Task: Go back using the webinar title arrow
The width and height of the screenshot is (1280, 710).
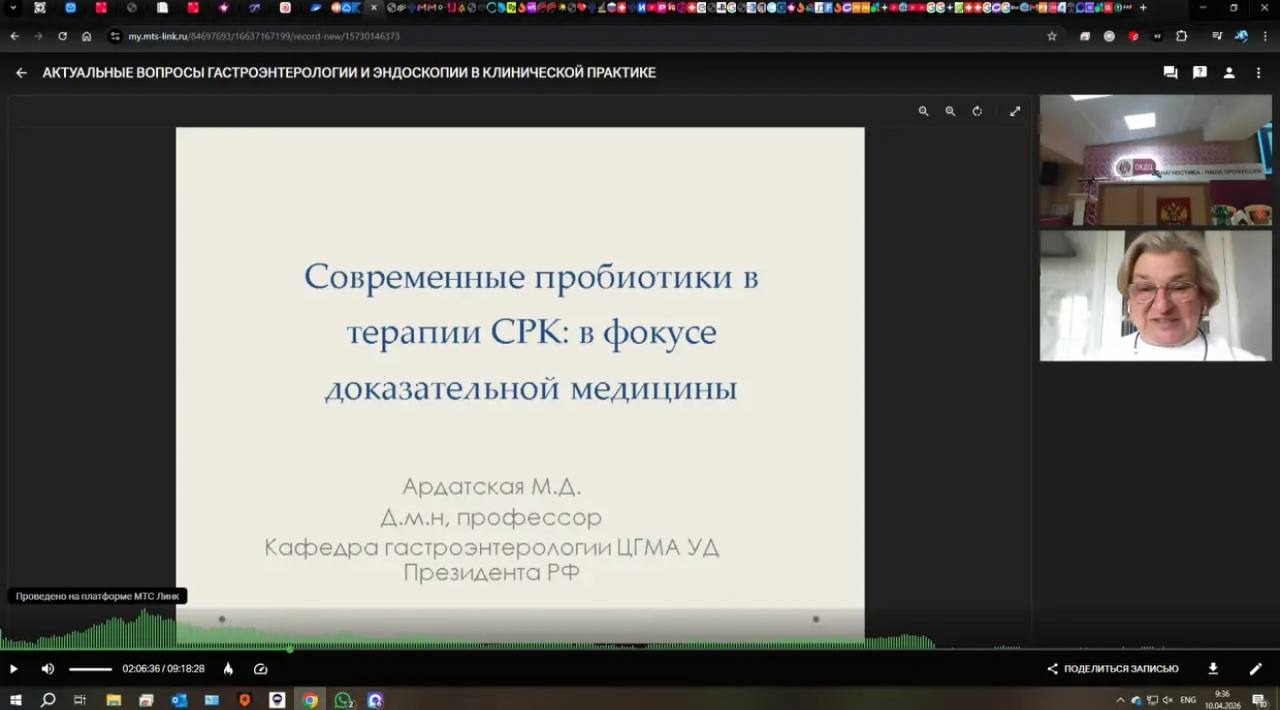Action: 21,73
